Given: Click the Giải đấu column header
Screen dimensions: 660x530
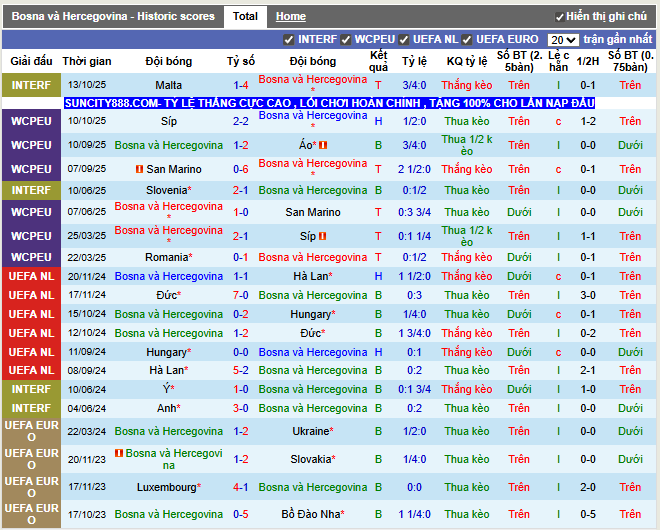Looking at the screenshot, I should click(32, 61).
